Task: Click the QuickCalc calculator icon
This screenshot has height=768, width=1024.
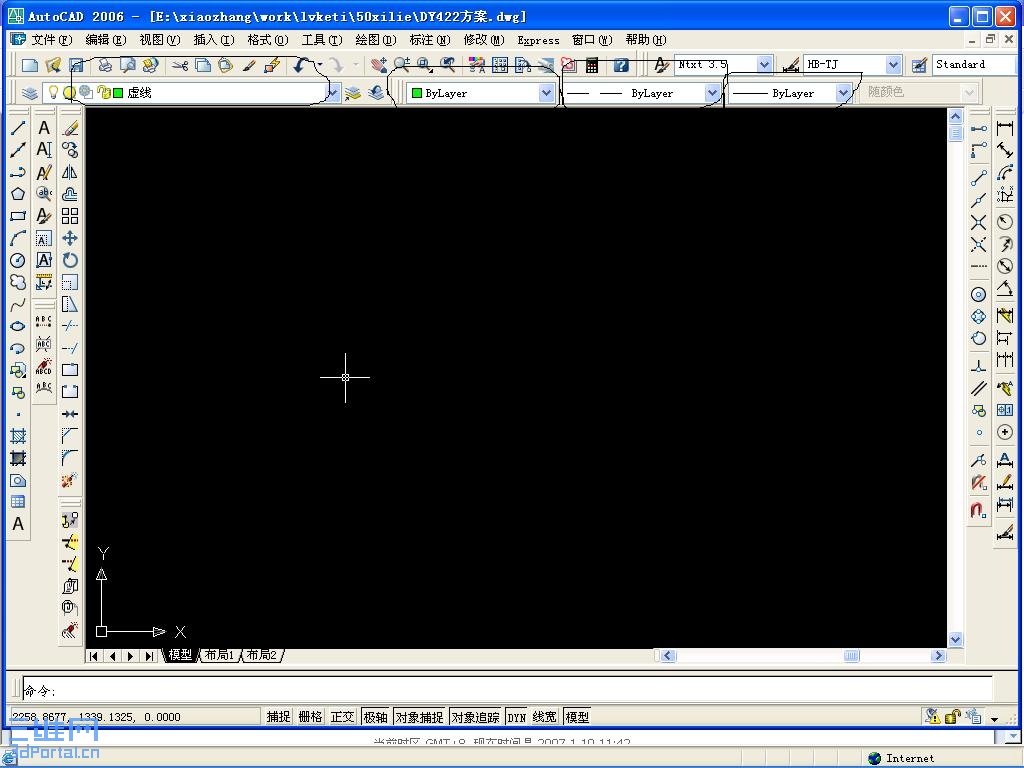Action: (x=592, y=65)
